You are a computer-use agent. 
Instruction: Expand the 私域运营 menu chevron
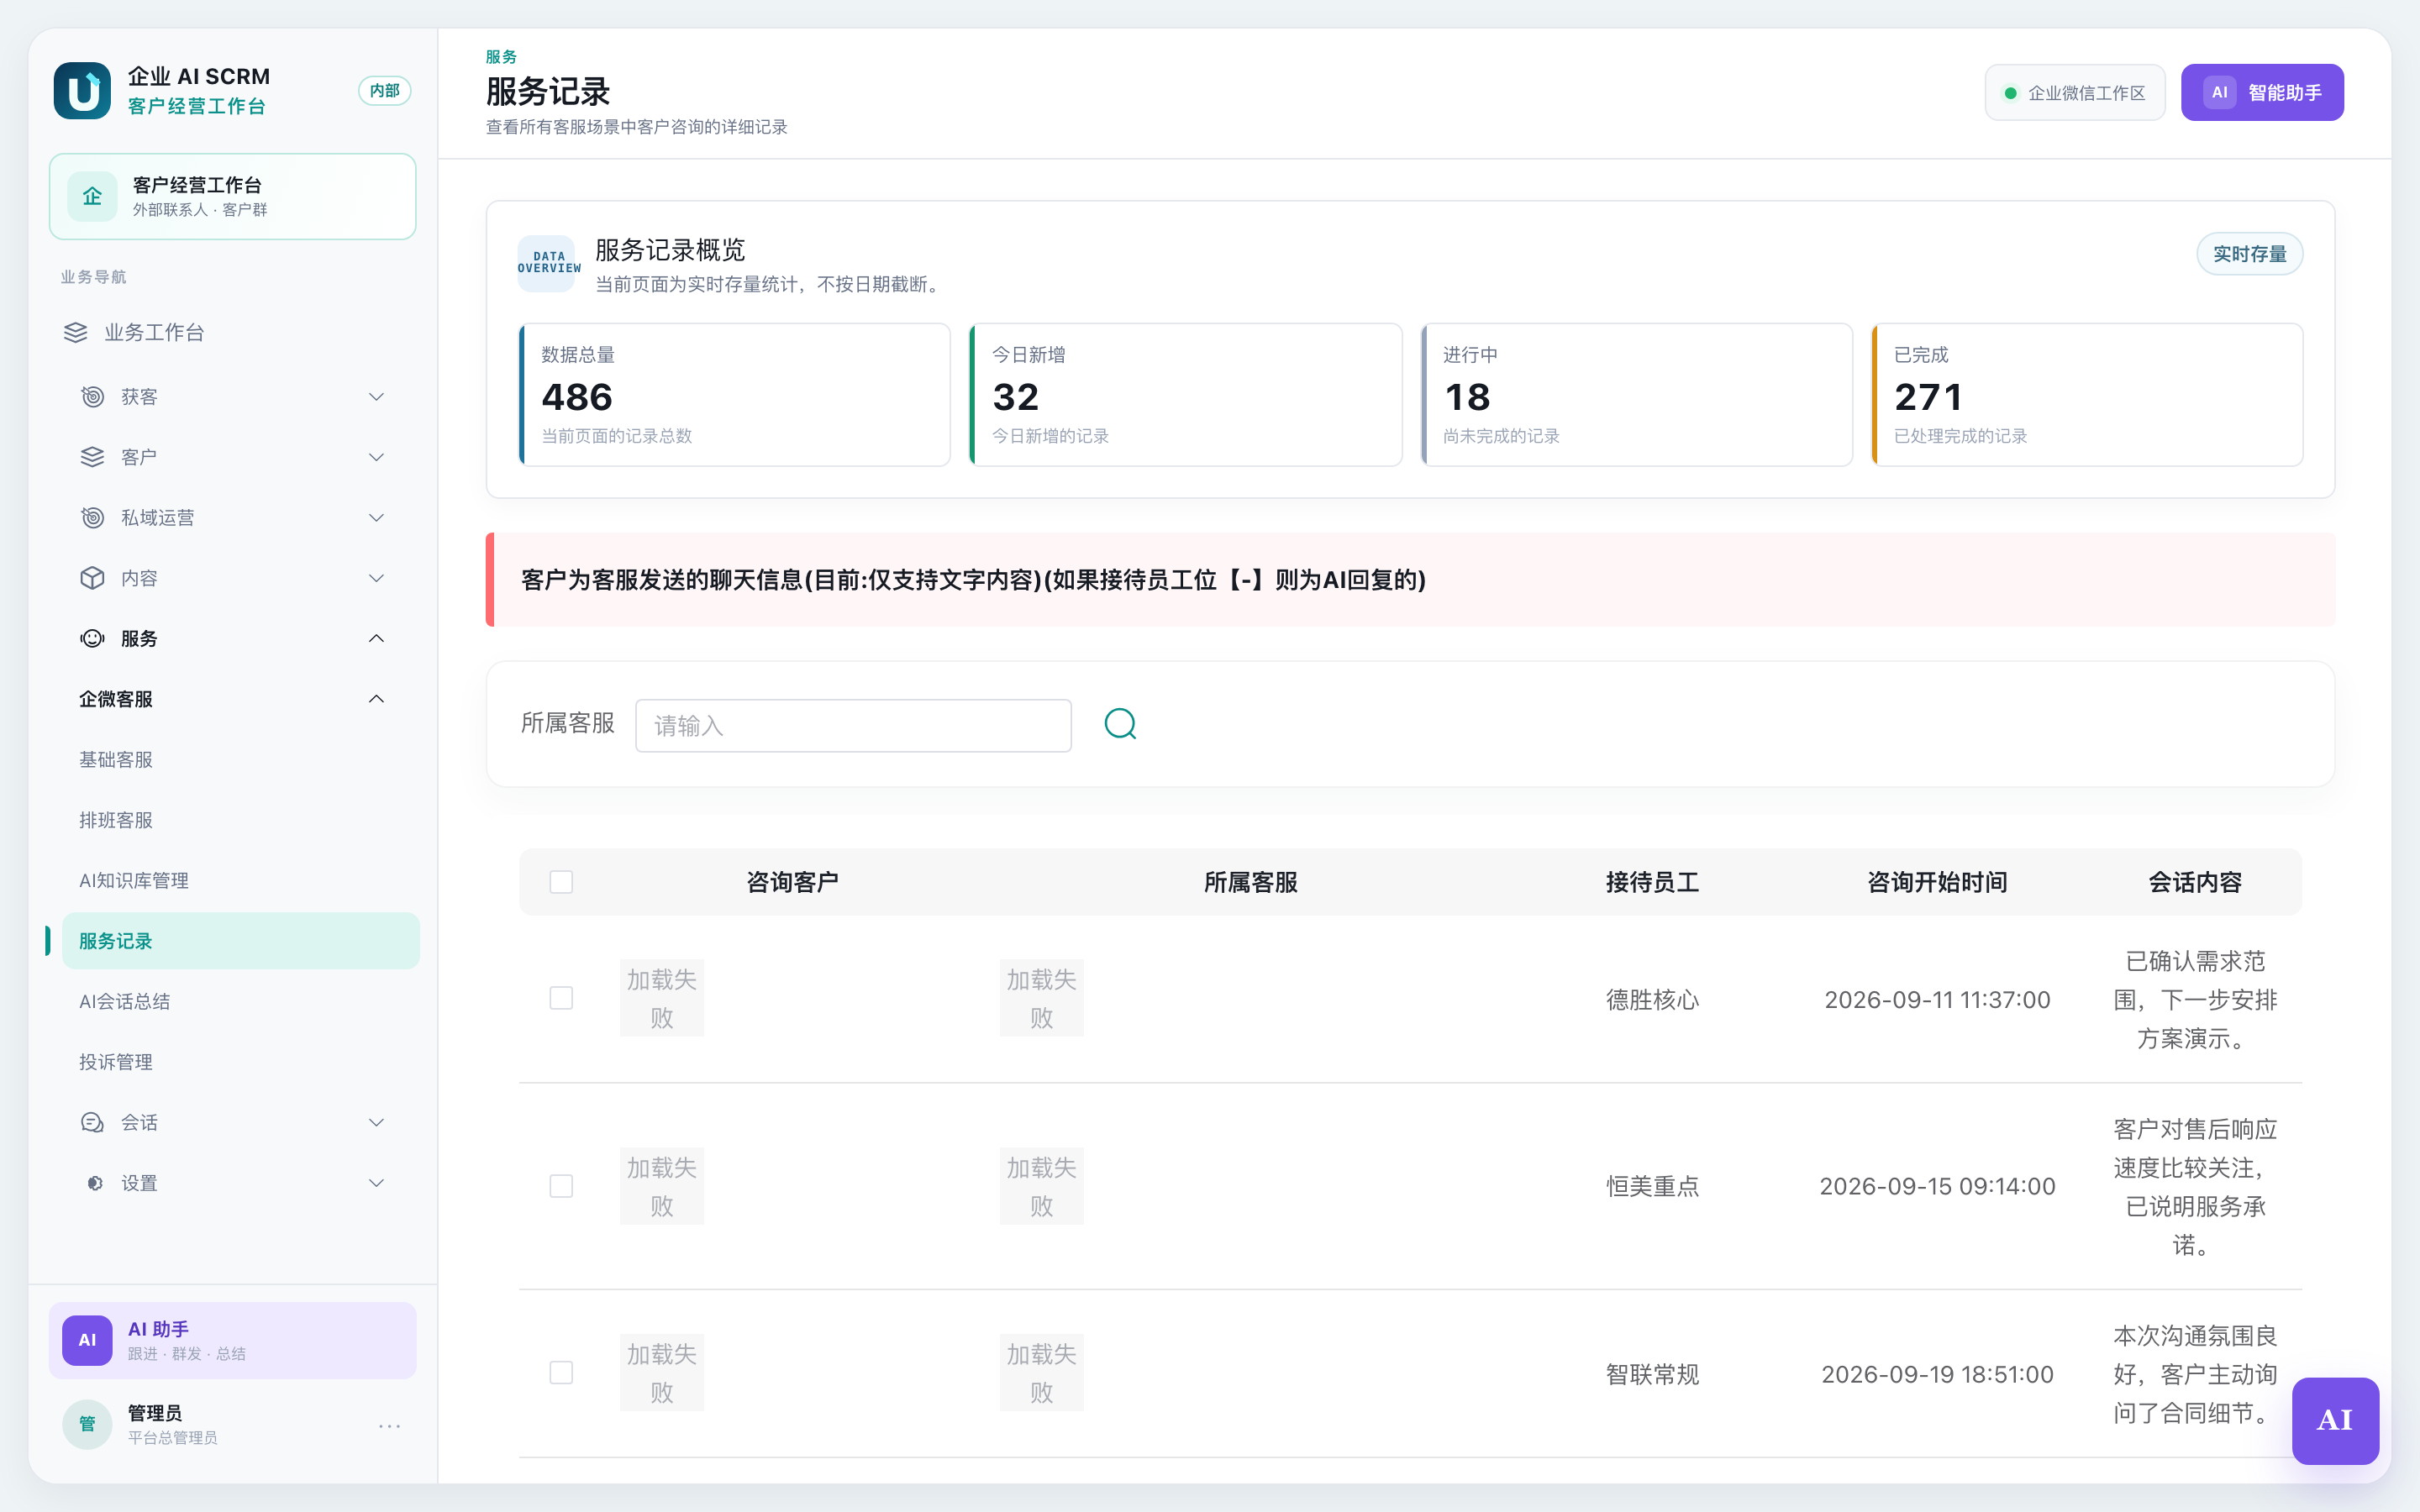(x=376, y=517)
